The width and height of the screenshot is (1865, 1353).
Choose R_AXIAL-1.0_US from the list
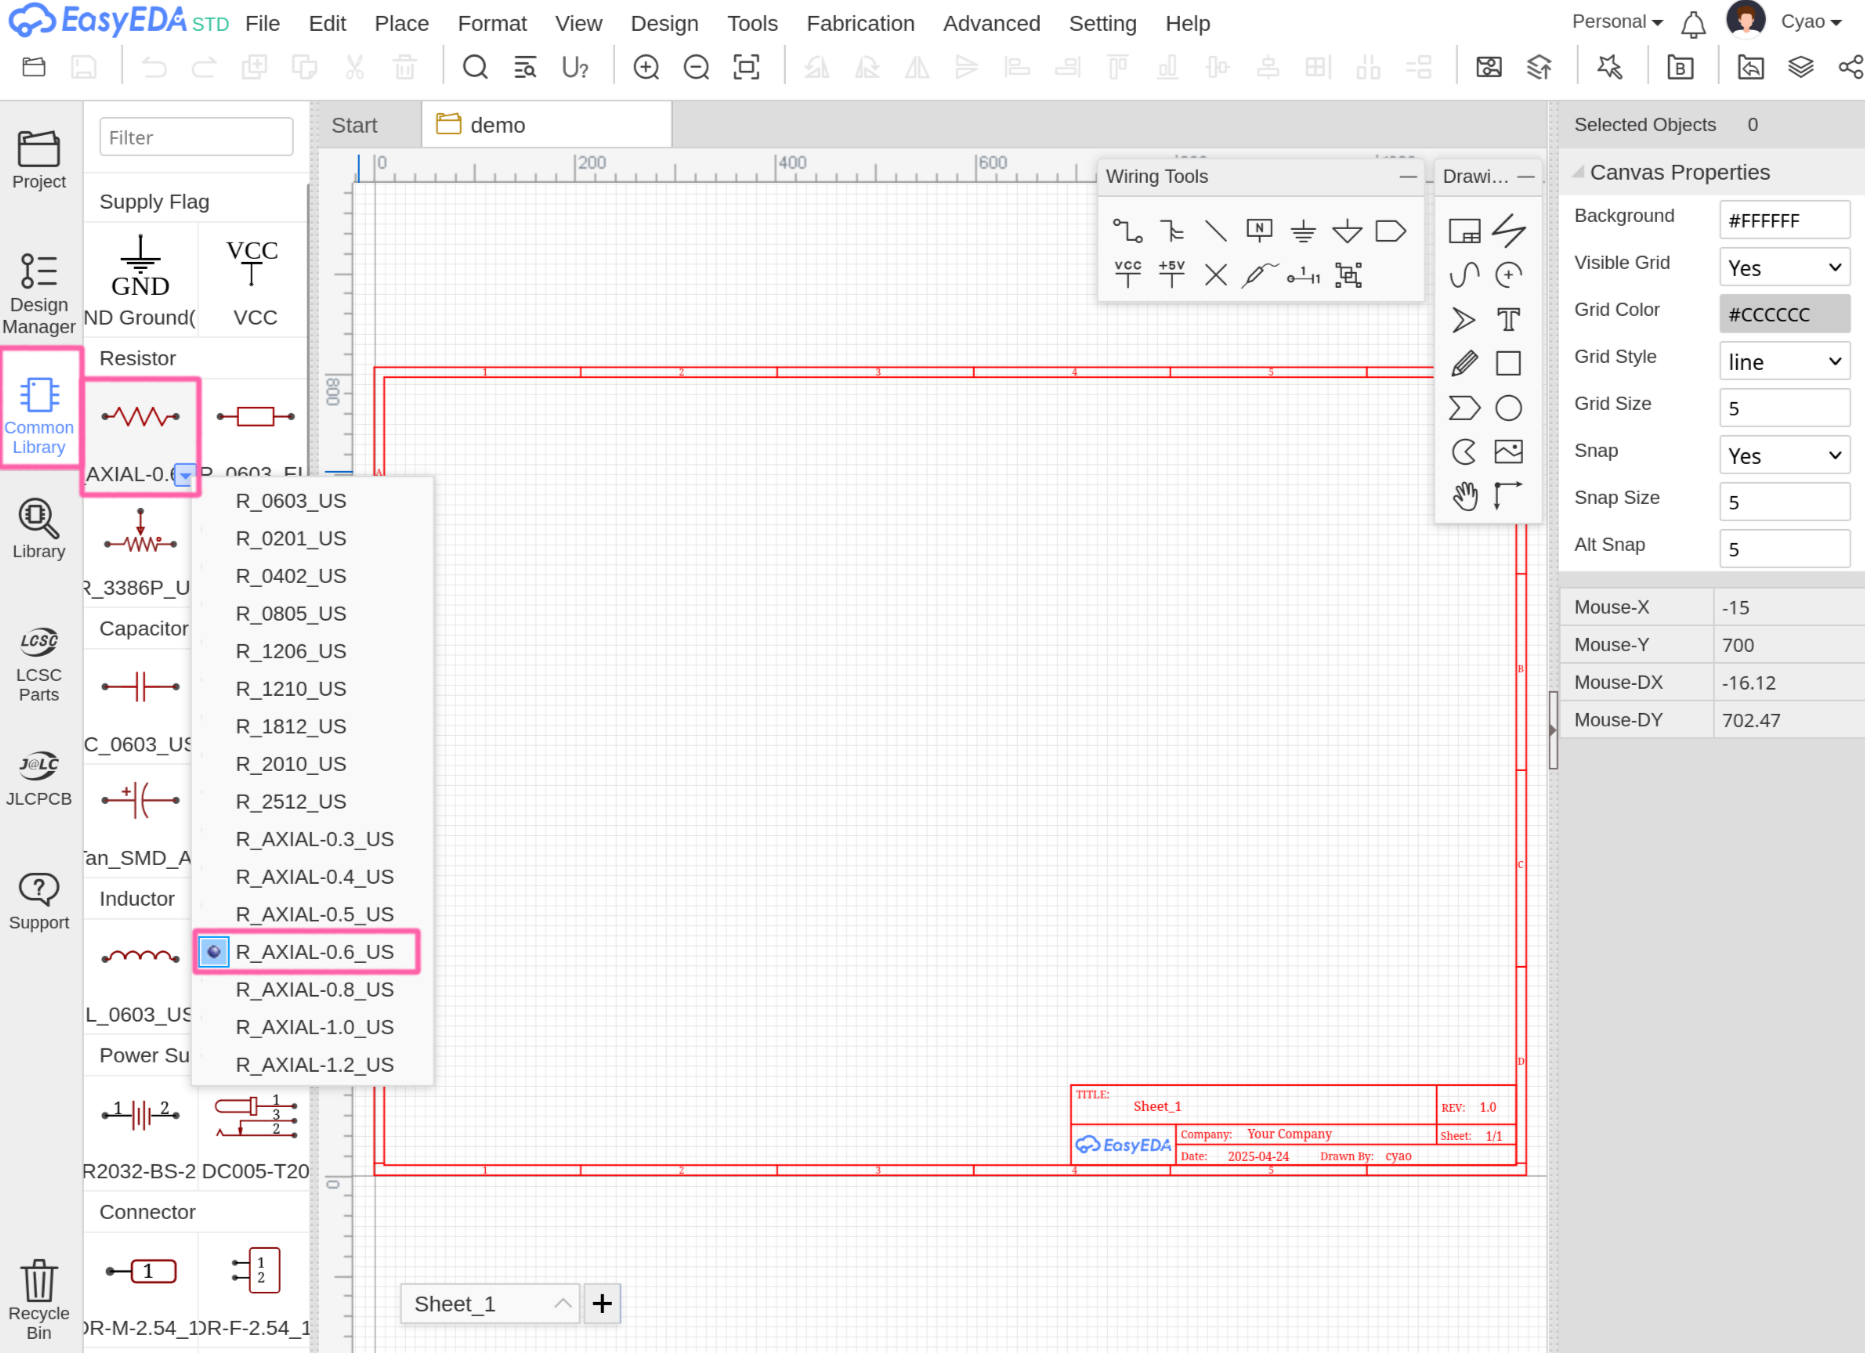[315, 1027]
